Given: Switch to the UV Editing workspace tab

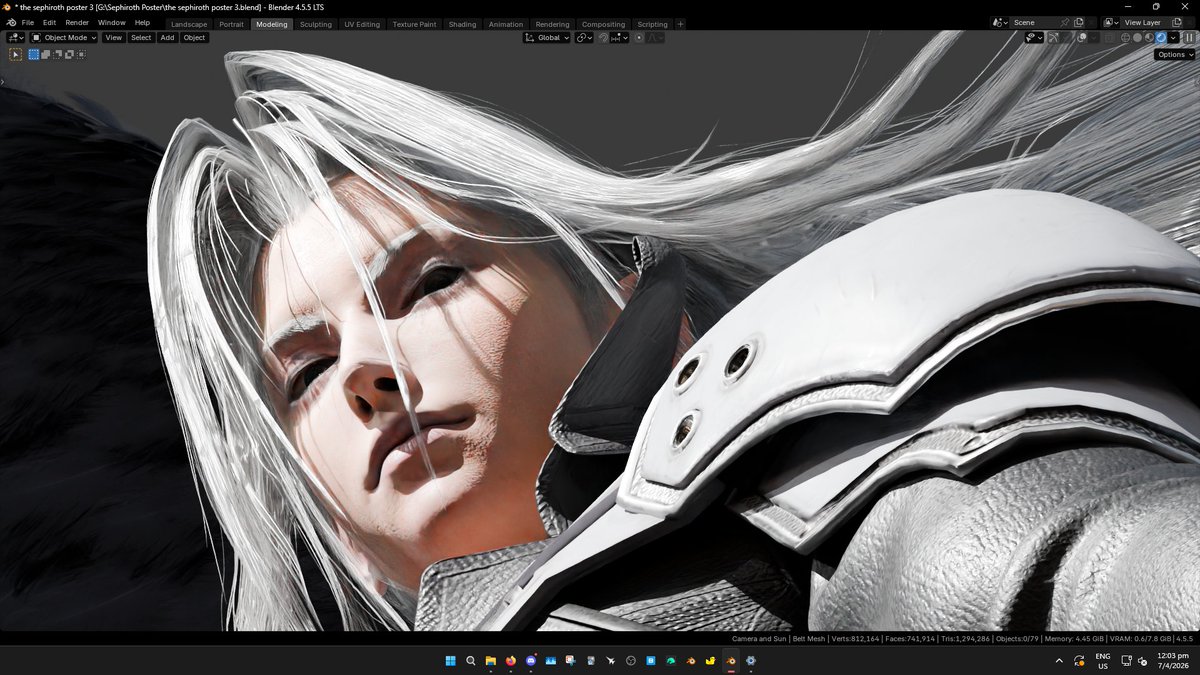Looking at the screenshot, I should tap(362, 24).
